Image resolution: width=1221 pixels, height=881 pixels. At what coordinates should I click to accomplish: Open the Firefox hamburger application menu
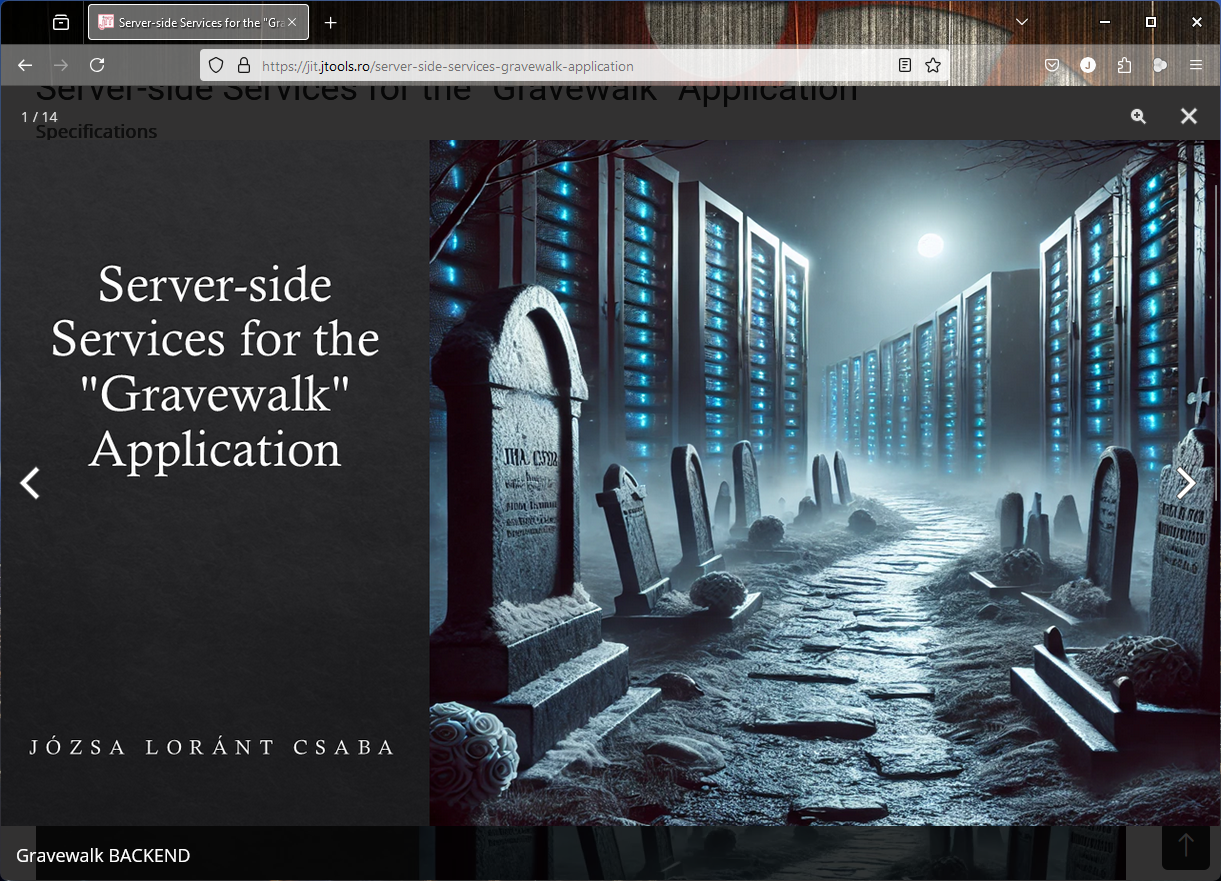click(x=1196, y=65)
